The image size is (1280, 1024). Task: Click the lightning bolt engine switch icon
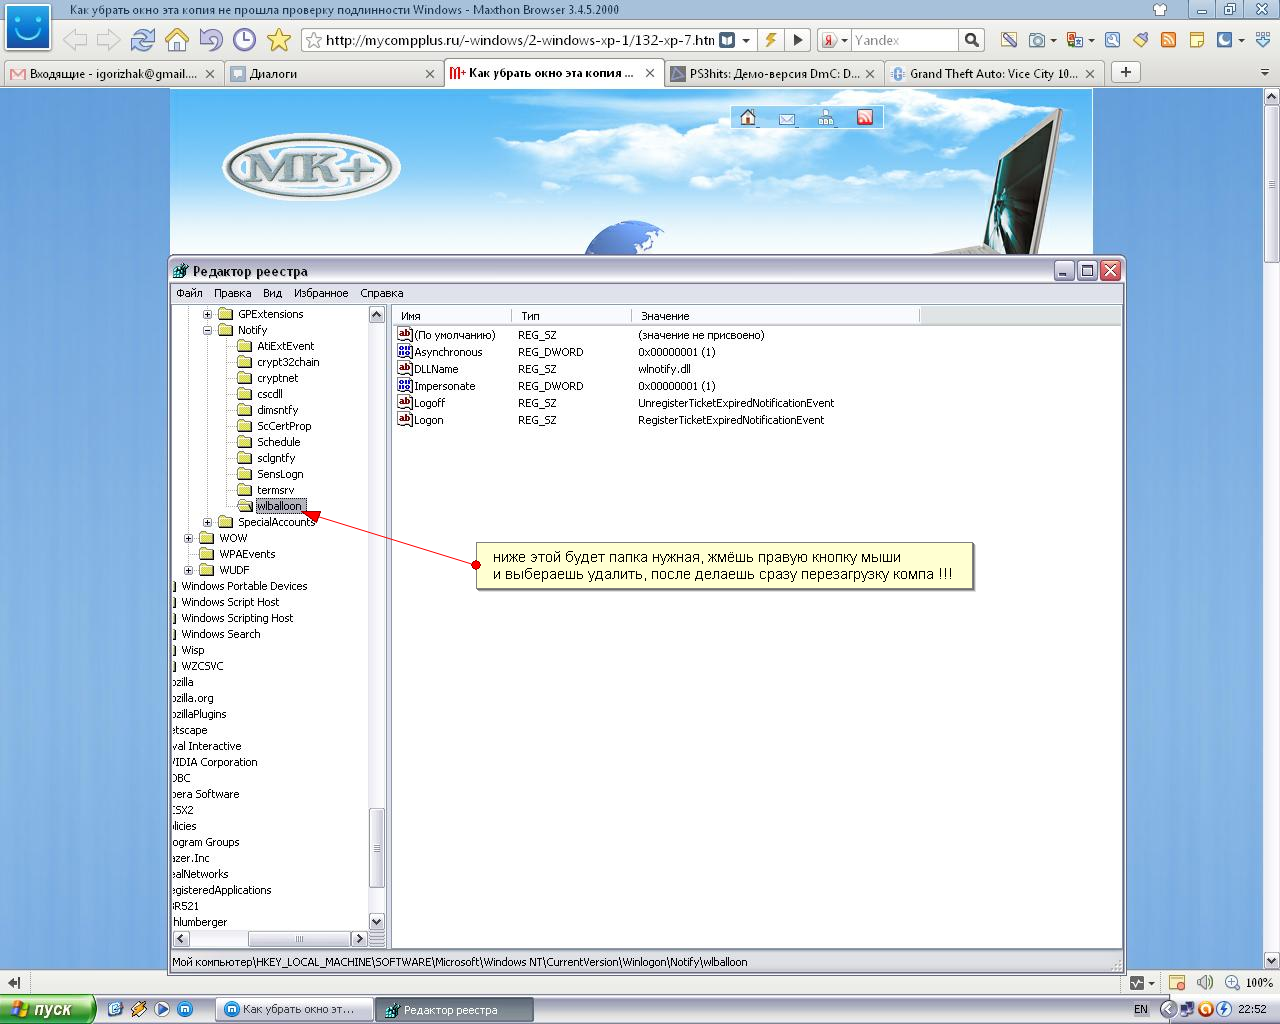[x=771, y=40]
